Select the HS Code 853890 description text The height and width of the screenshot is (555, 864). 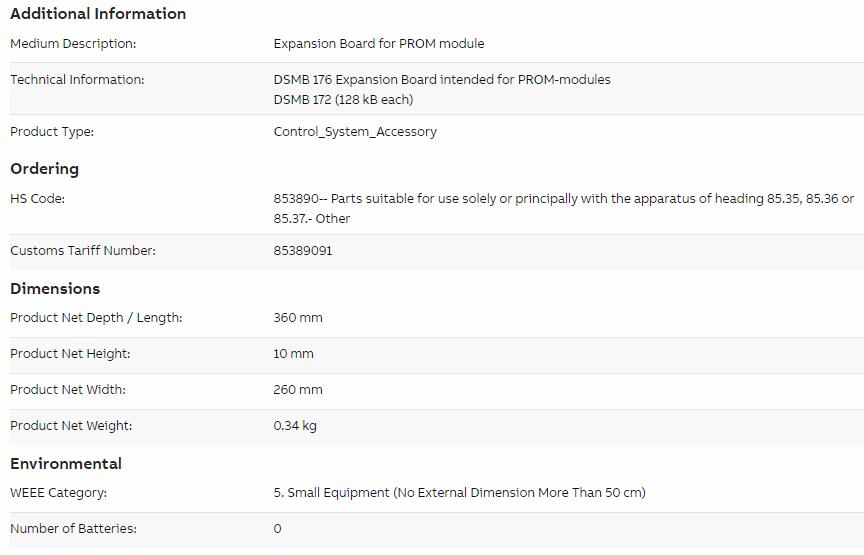564,208
